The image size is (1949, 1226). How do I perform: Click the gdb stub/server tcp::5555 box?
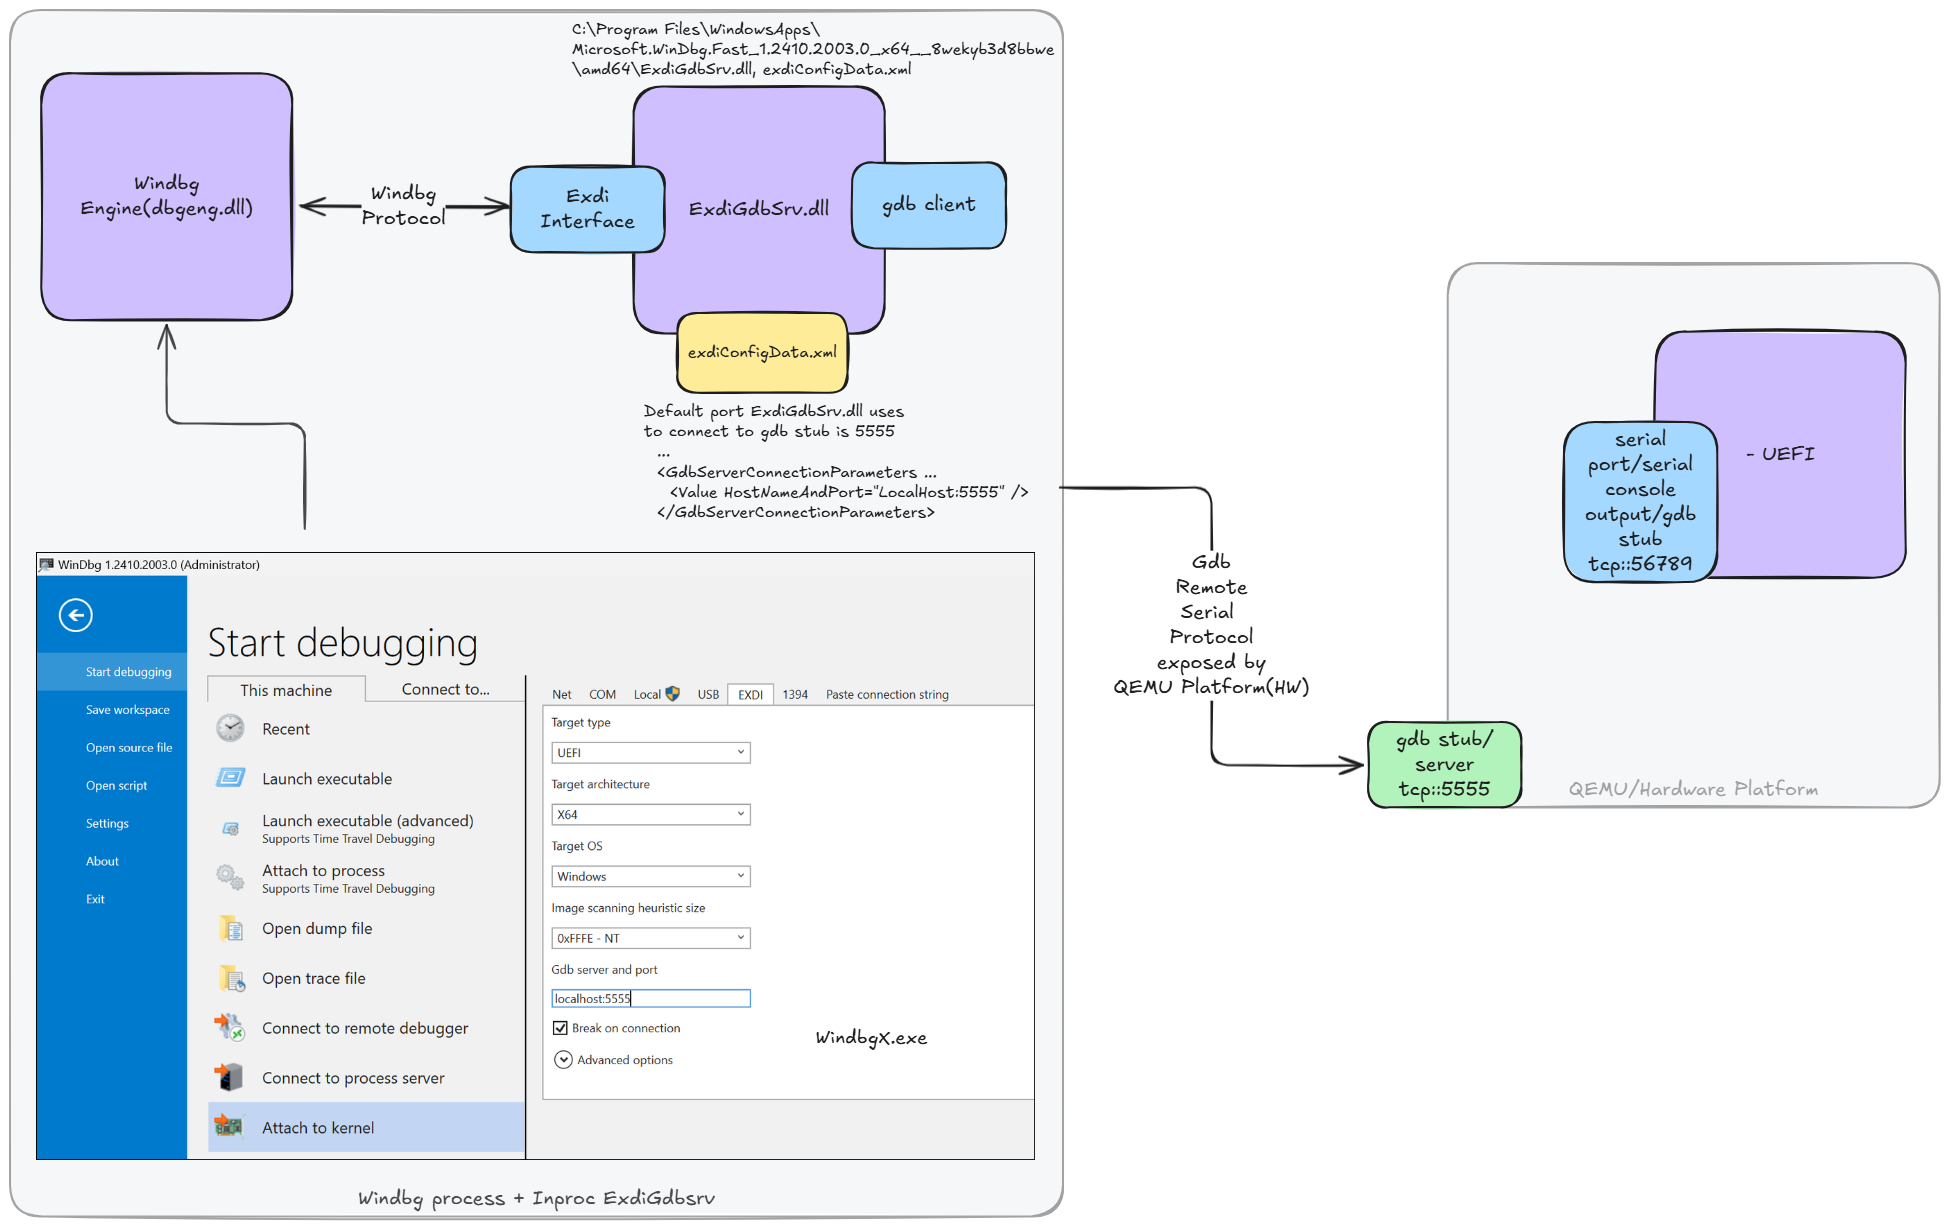pyautogui.click(x=1444, y=764)
